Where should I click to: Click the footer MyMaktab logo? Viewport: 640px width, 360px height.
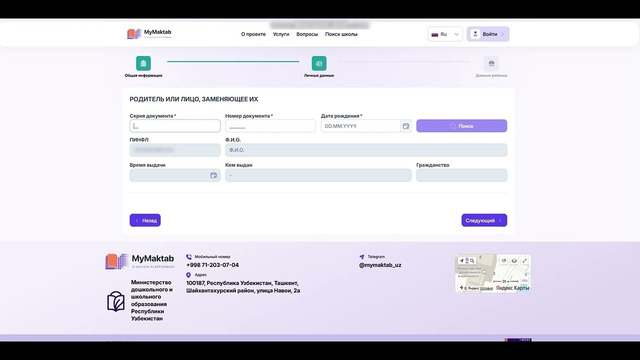[140, 261]
